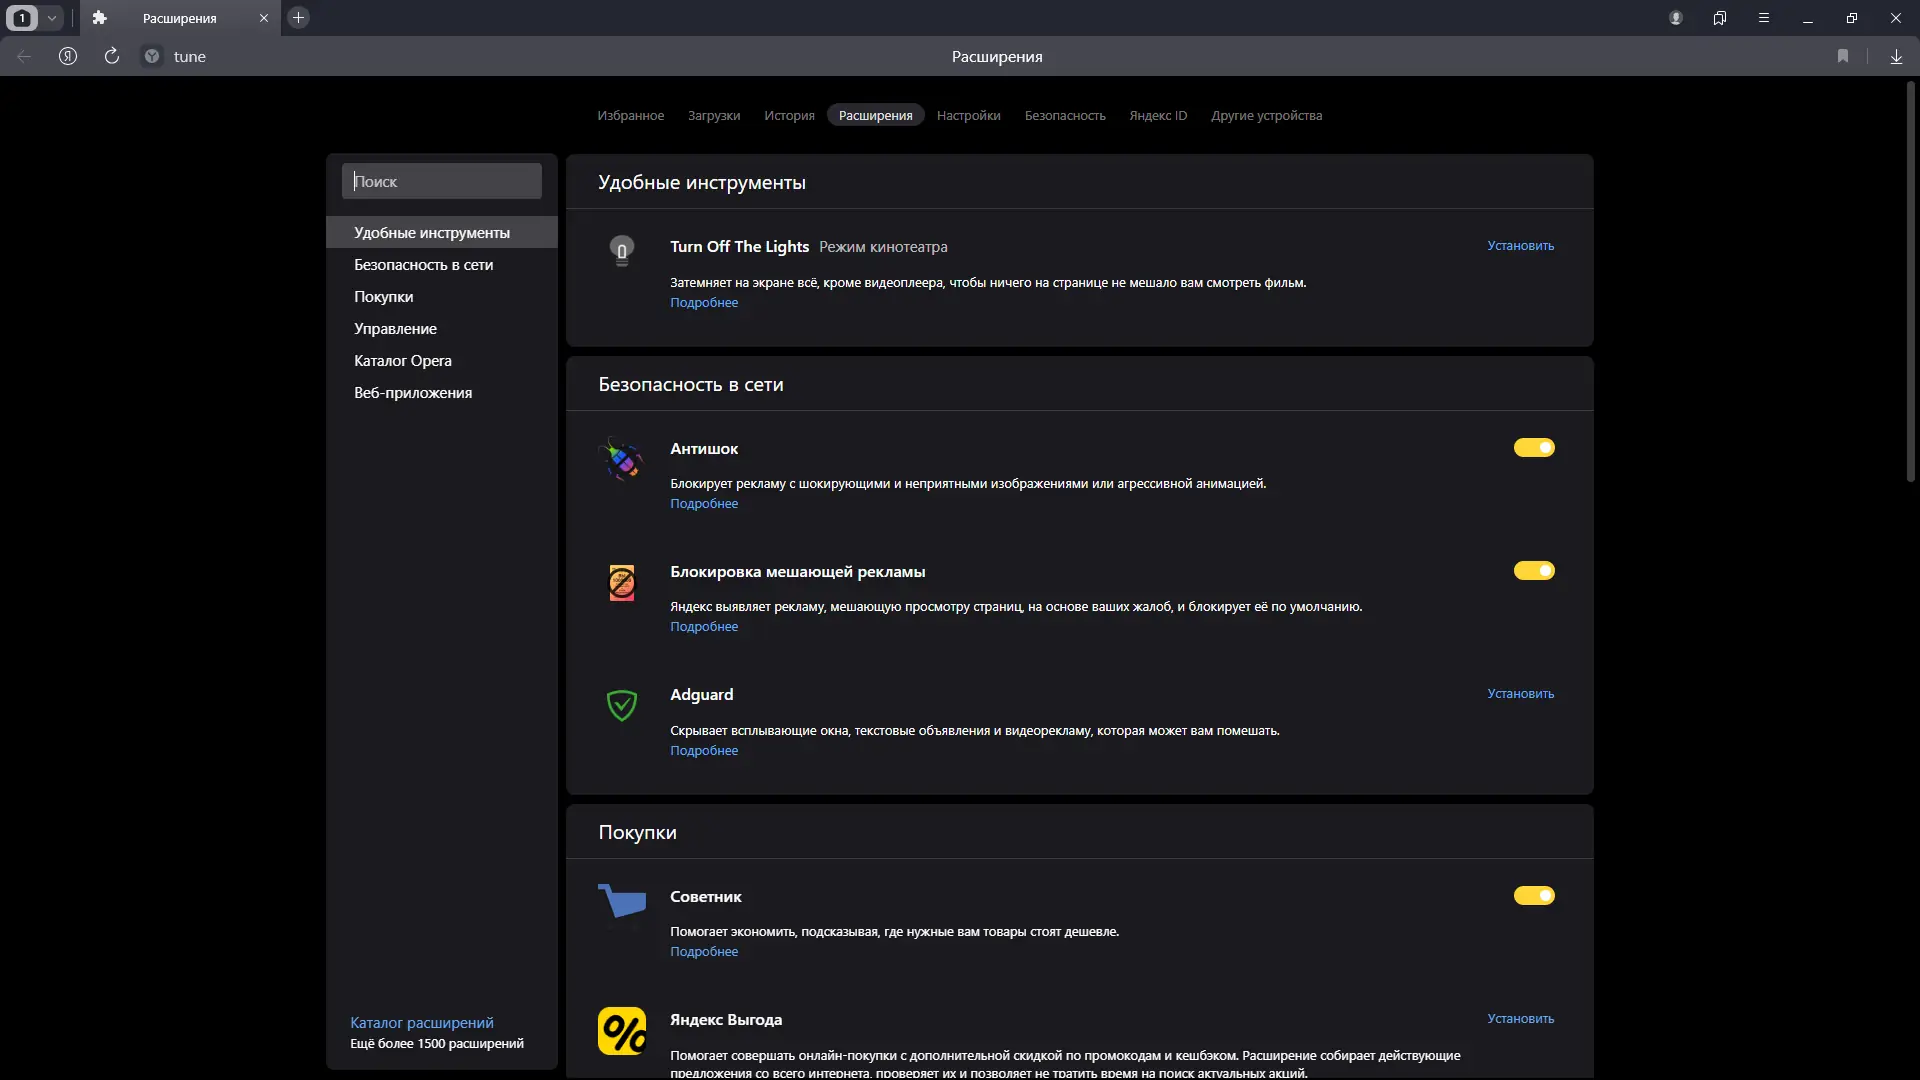Turn off Блокировка мешающей рекламы switch
The height and width of the screenshot is (1080, 1920).
click(x=1534, y=571)
